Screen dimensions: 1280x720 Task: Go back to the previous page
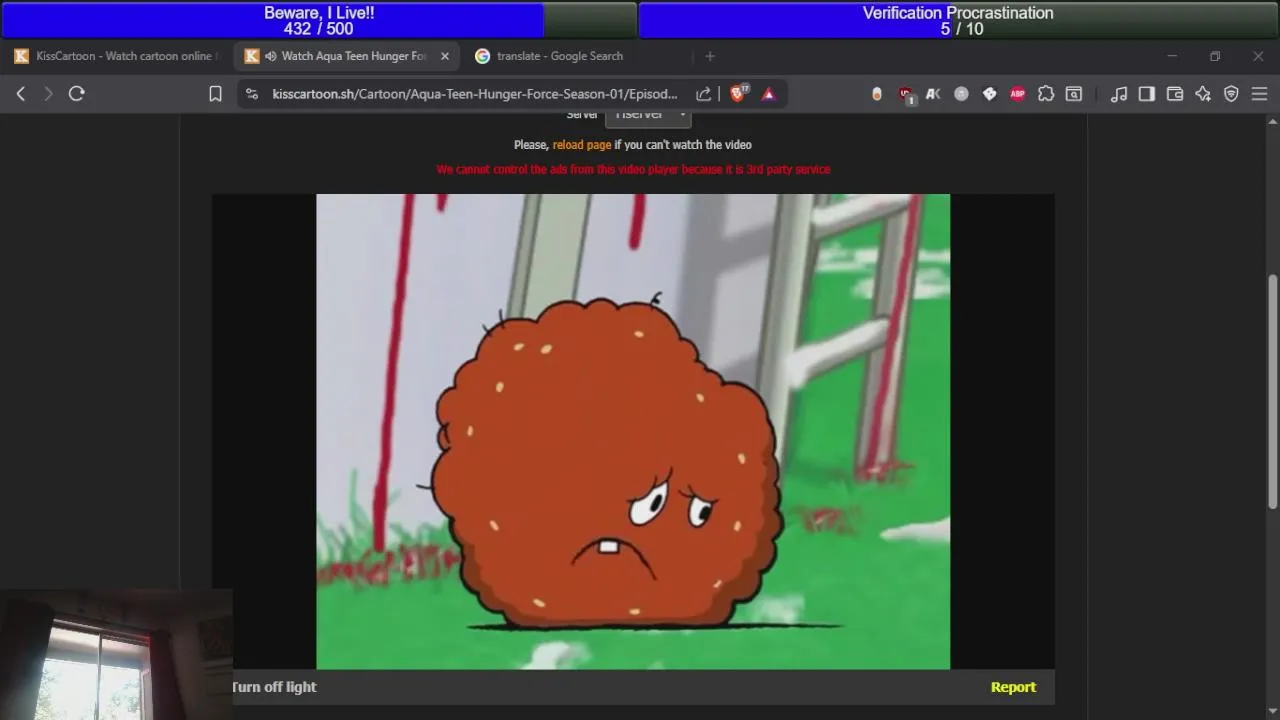tap(21, 93)
